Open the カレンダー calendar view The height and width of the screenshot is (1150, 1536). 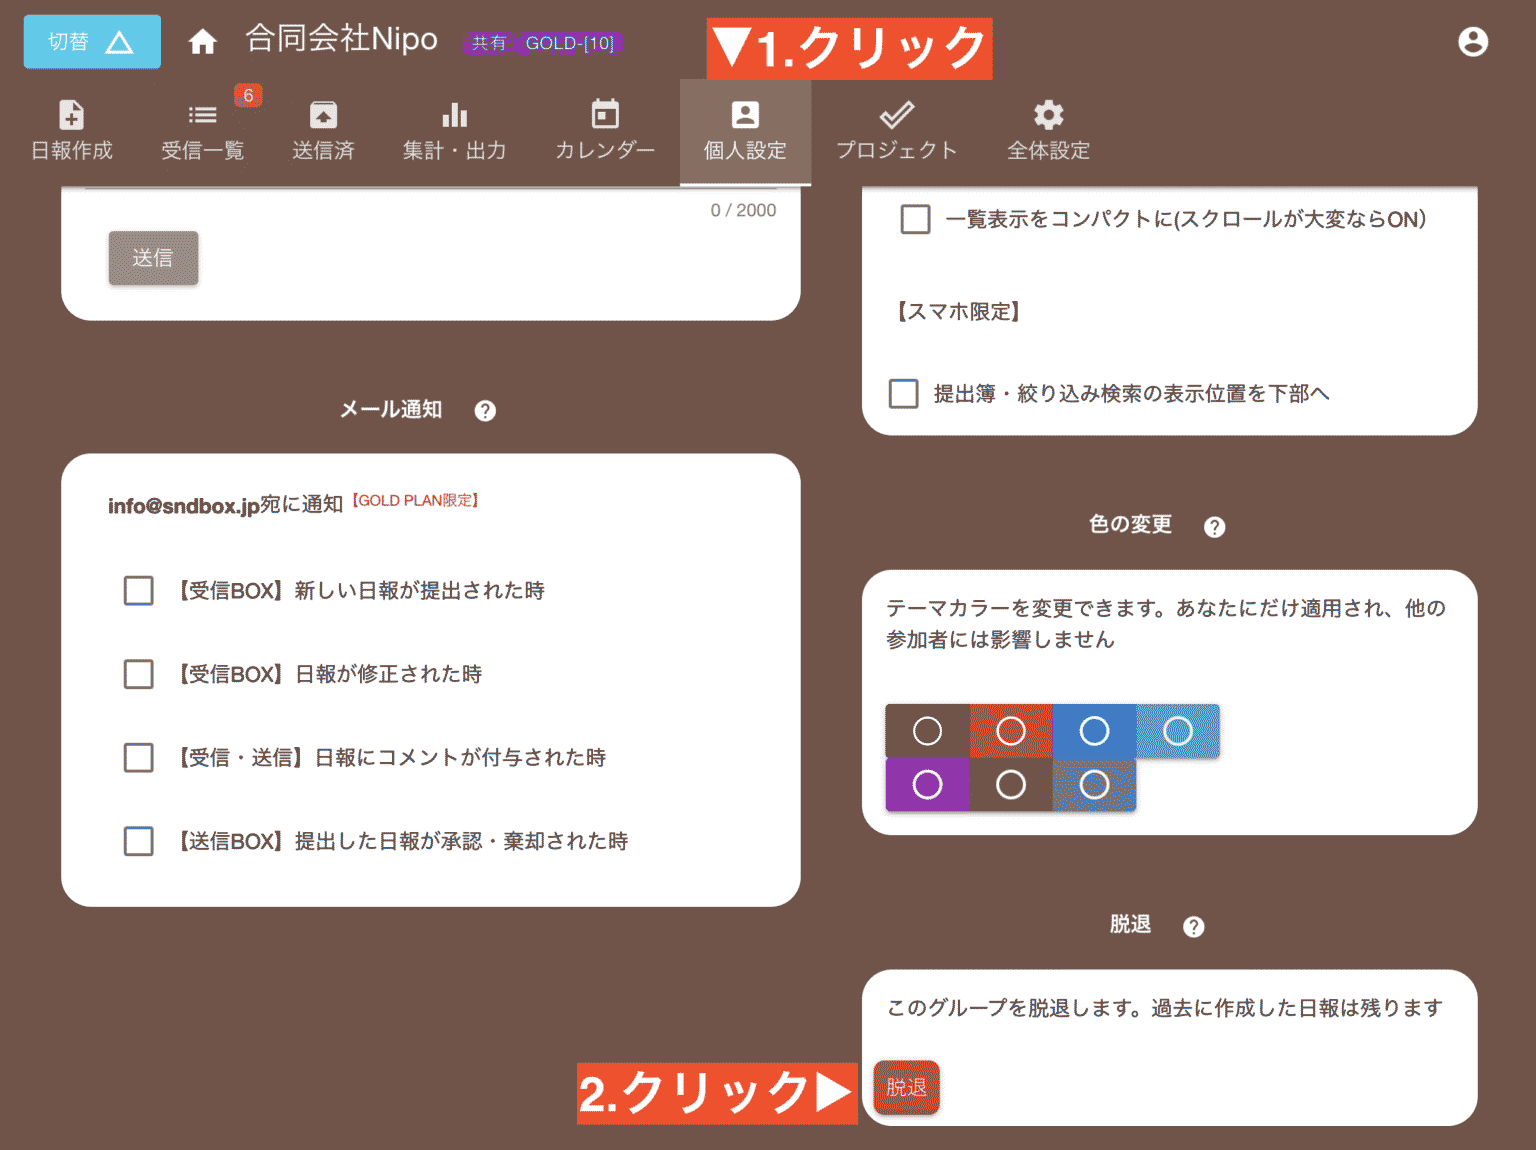[x=604, y=130]
